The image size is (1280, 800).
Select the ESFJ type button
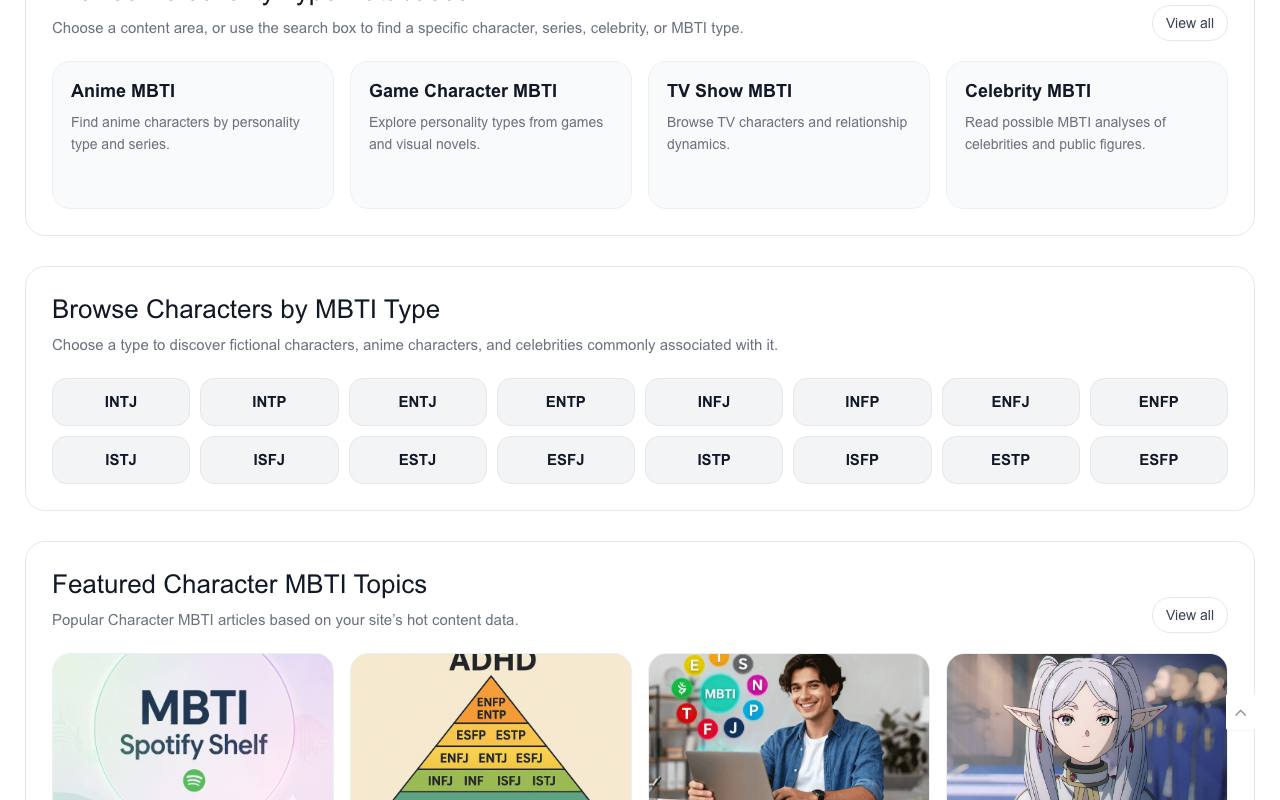(x=566, y=460)
